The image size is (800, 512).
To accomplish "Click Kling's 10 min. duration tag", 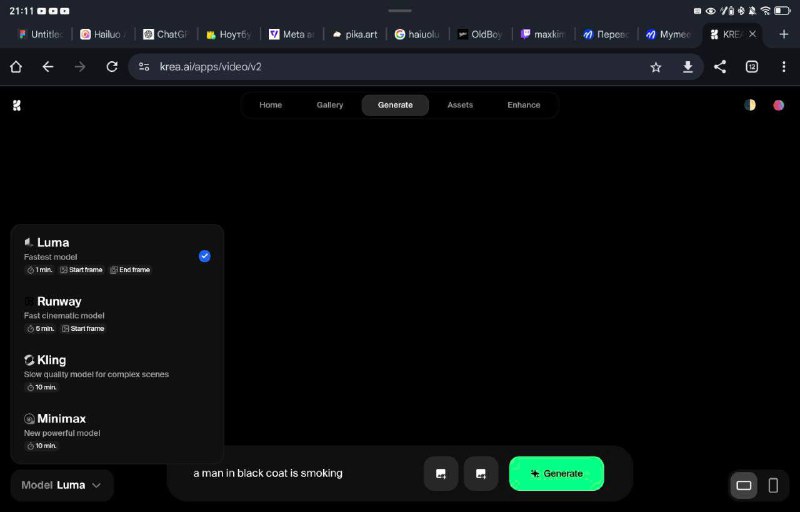I will click(41, 388).
